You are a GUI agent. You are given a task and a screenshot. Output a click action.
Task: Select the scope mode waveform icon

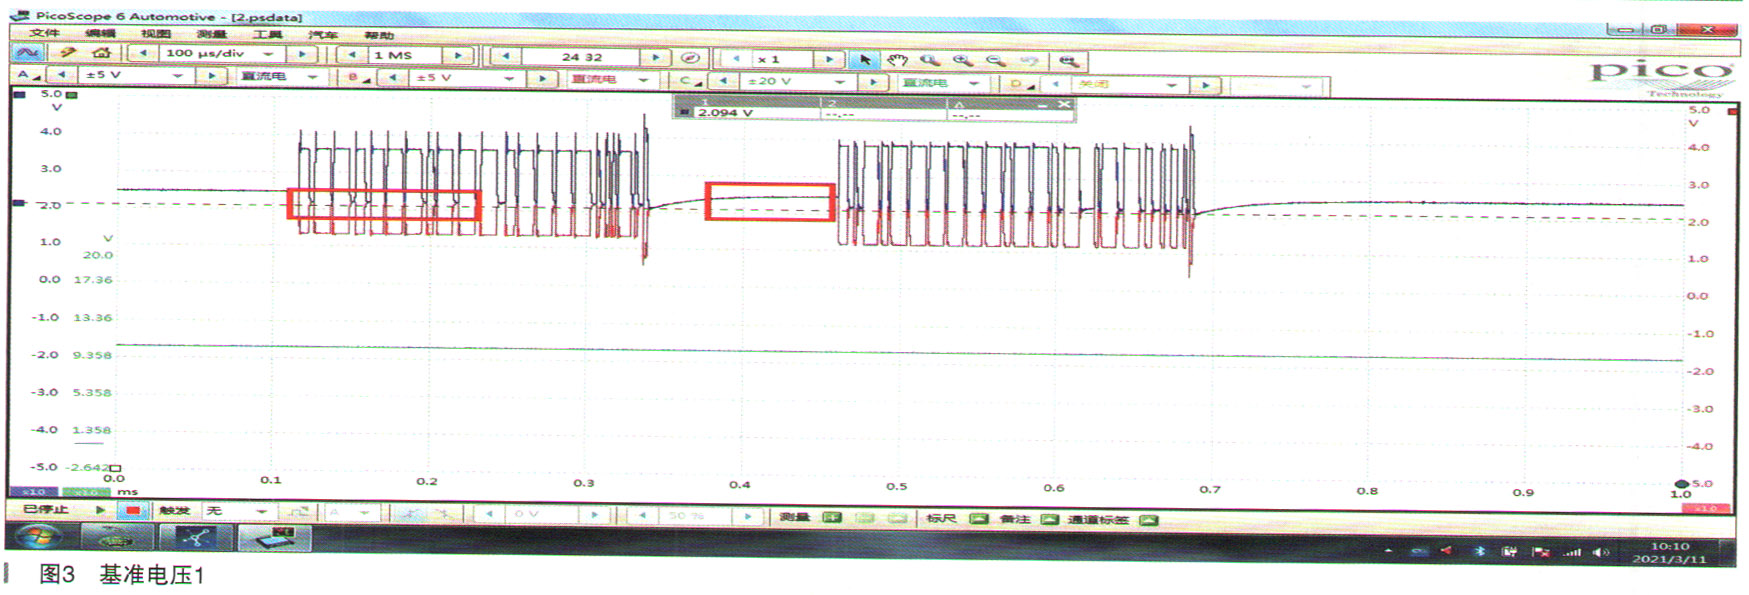click(26, 52)
